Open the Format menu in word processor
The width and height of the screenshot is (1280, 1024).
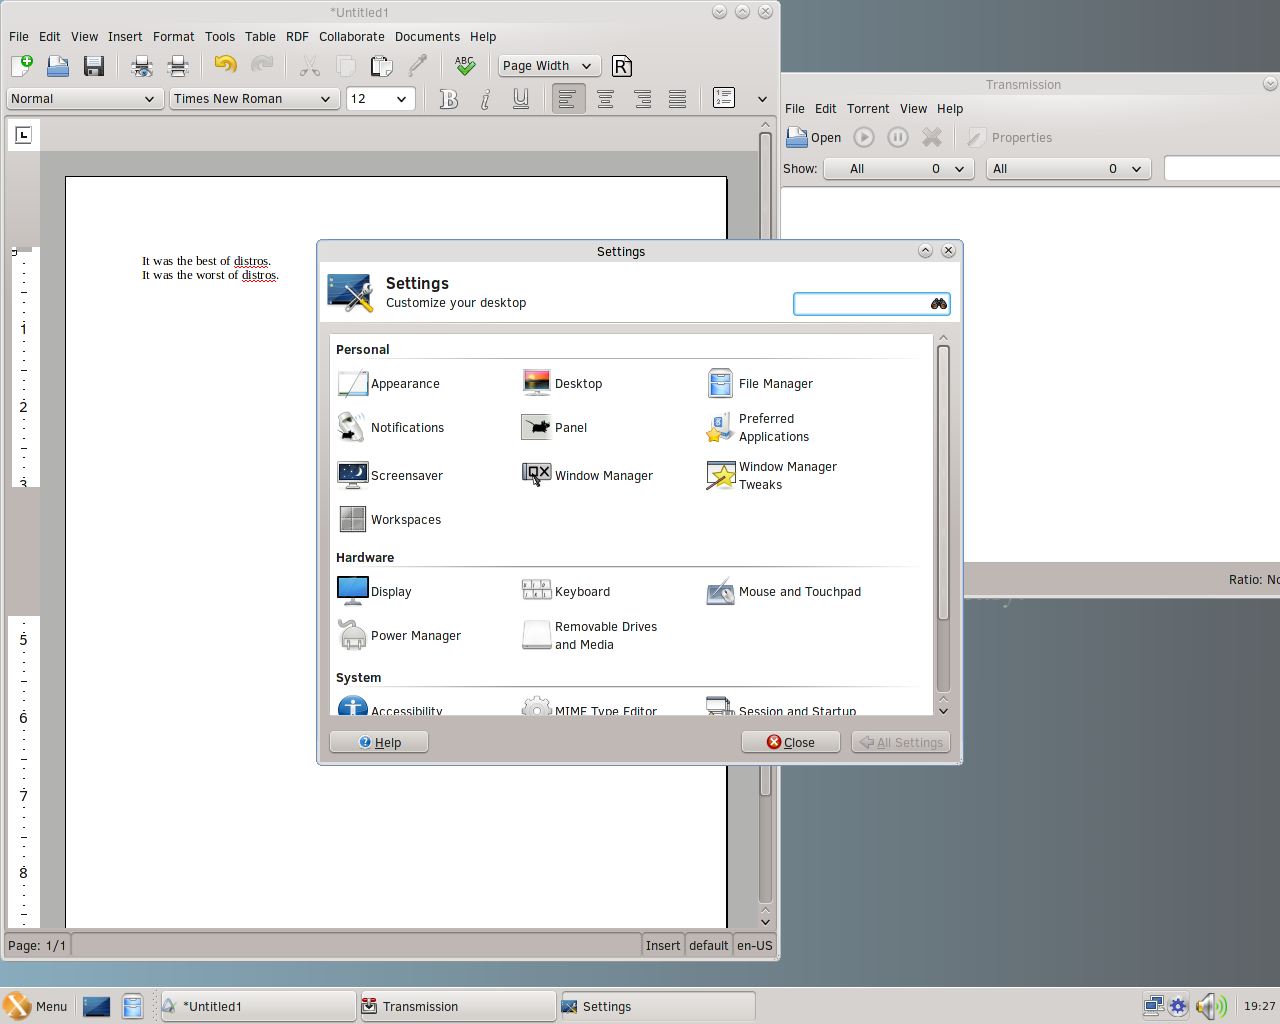click(174, 36)
